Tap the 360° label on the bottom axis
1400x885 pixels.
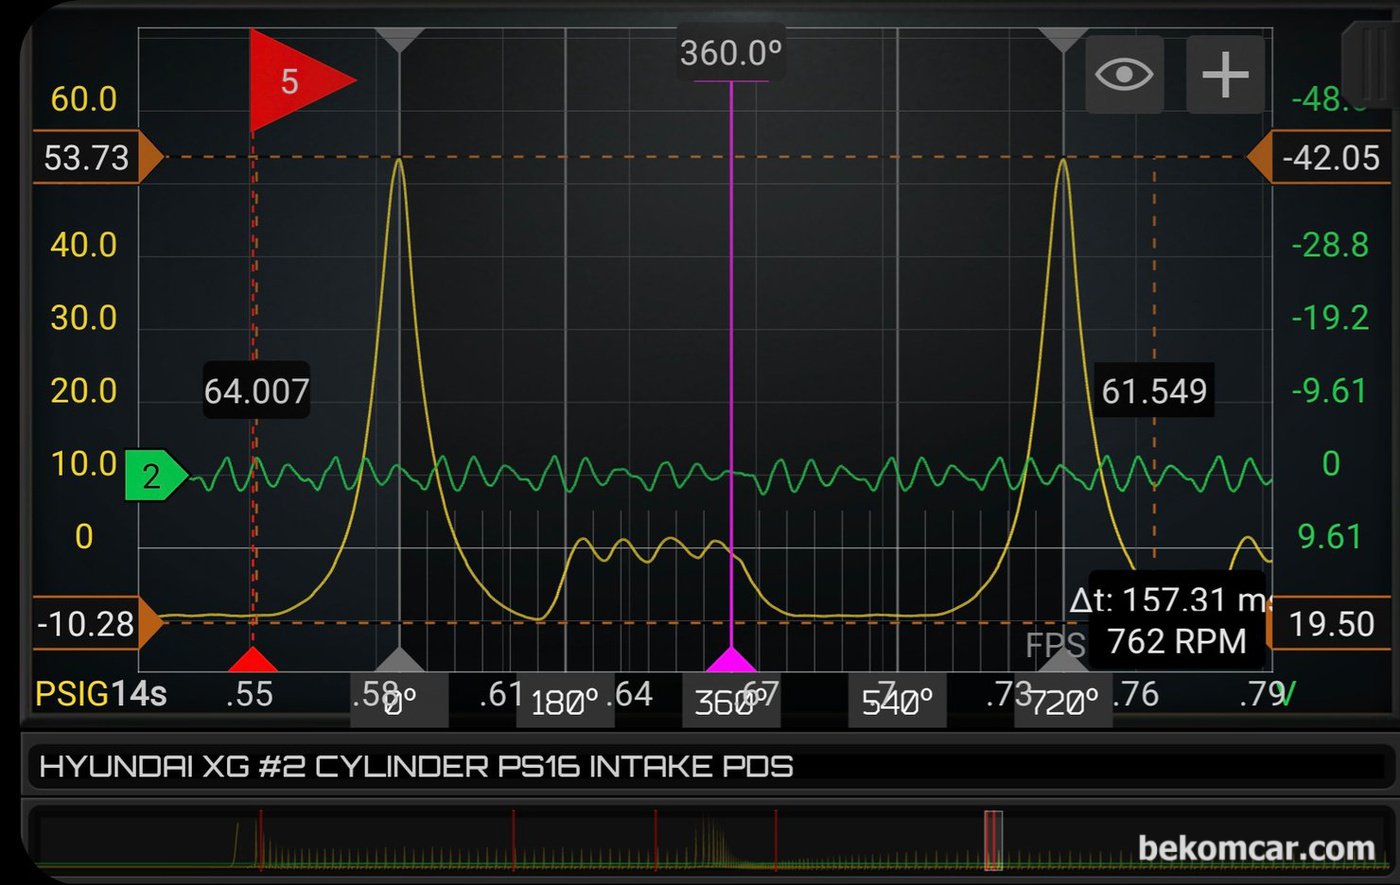pyautogui.click(x=731, y=703)
